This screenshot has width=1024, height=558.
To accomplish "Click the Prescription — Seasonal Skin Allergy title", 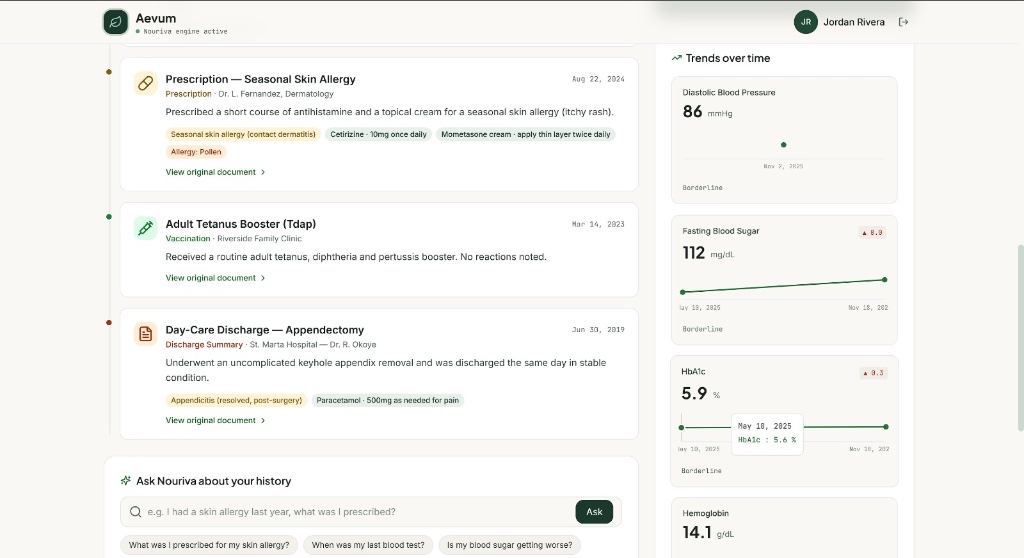I will (x=261, y=79).
